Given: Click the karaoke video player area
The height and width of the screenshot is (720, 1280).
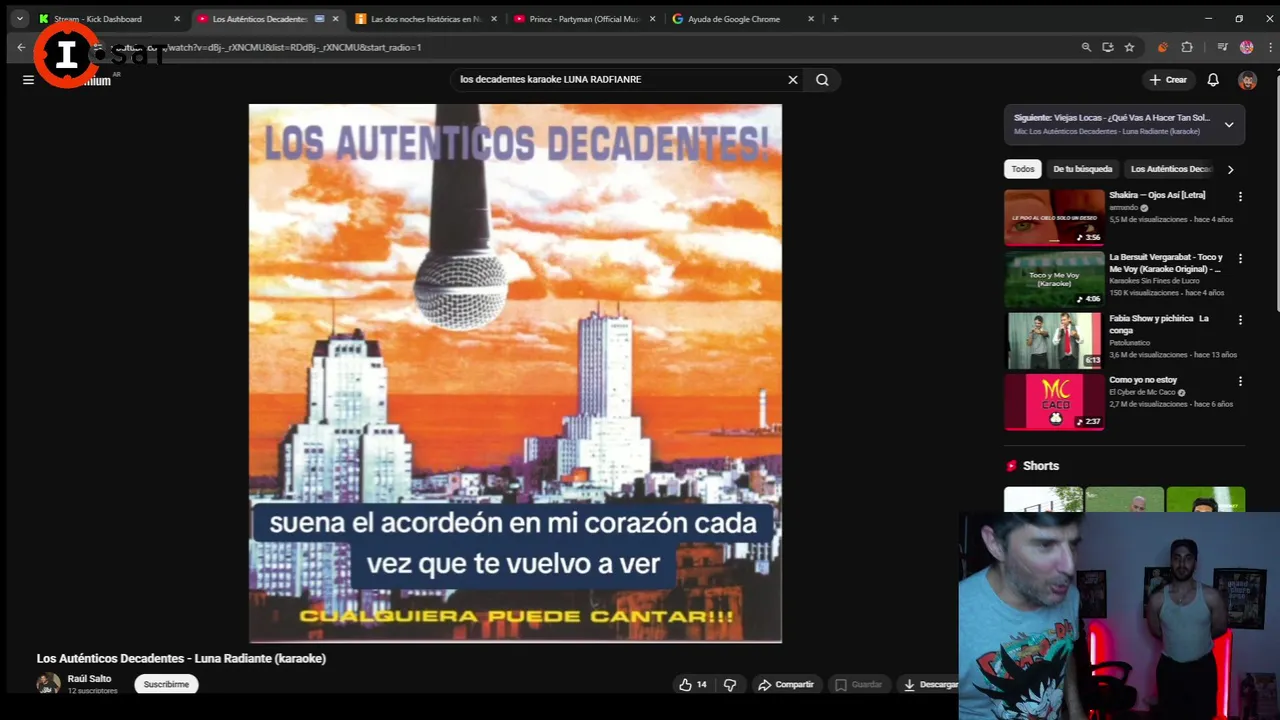Looking at the screenshot, I should pyautogui.click(x=515, y=373).
